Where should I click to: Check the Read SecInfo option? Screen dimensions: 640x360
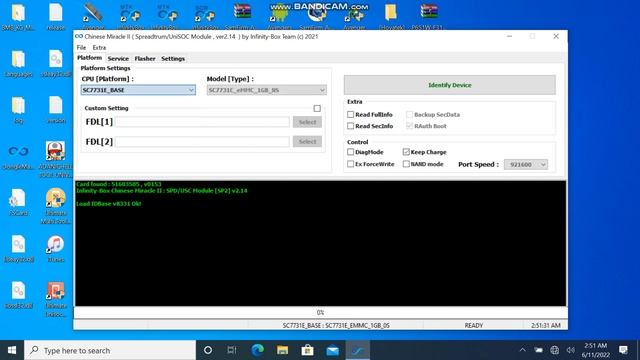tap(351, 126)
